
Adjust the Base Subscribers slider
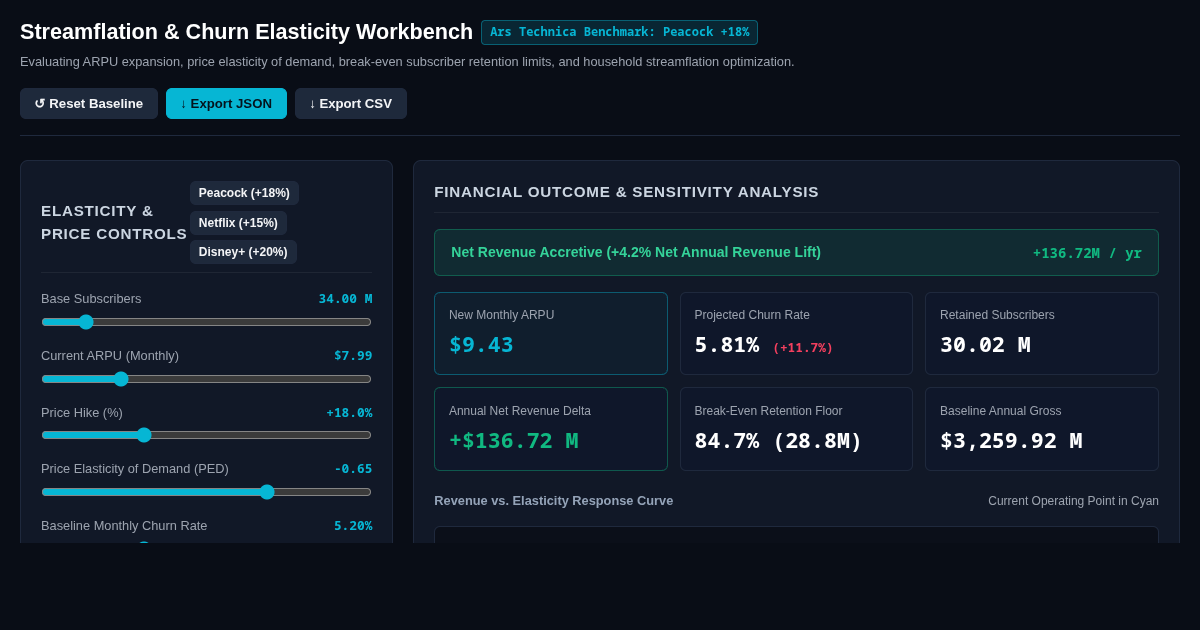coord(206,322)
